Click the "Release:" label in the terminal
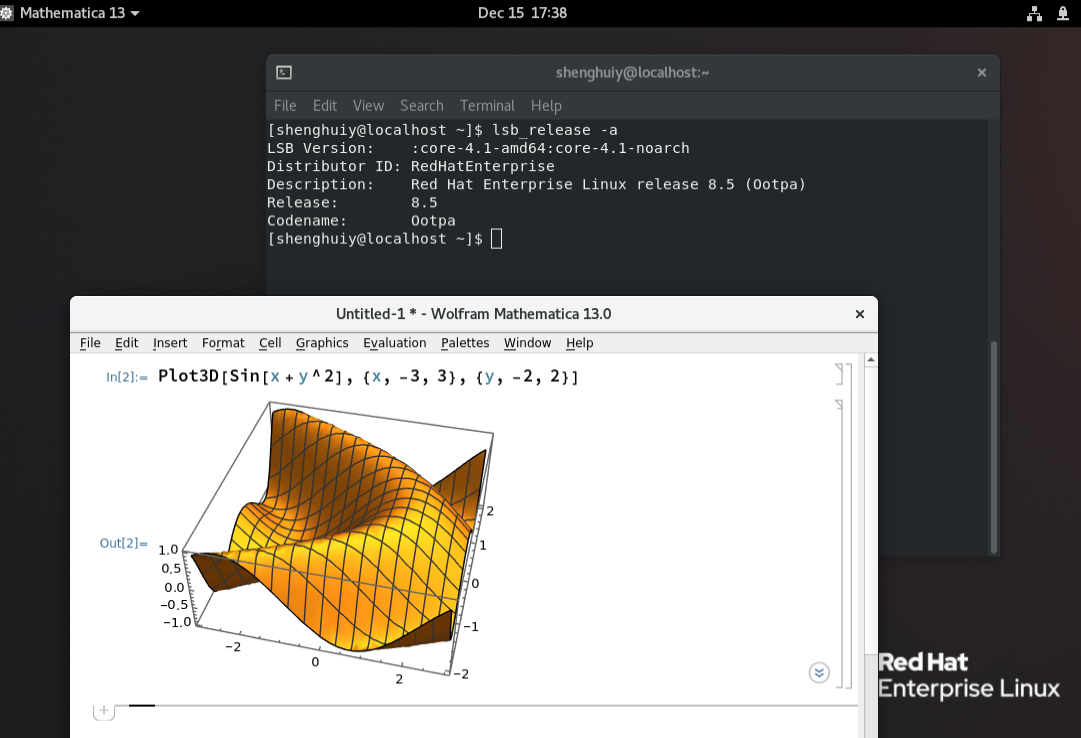Screen dimensions: 1081x738 pyautogui.click(x=302, y=203)
